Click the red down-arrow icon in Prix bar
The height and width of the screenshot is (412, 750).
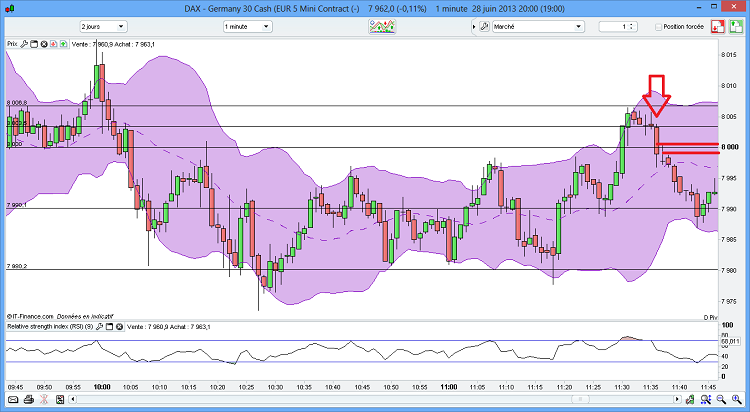54,44
